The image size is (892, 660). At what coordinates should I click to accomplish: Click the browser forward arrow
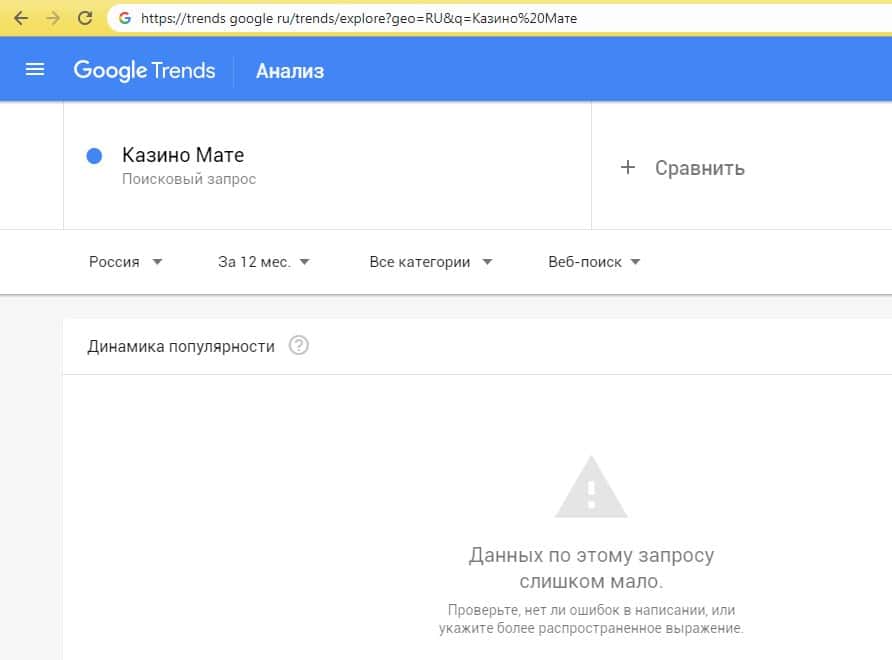[53, 18]
